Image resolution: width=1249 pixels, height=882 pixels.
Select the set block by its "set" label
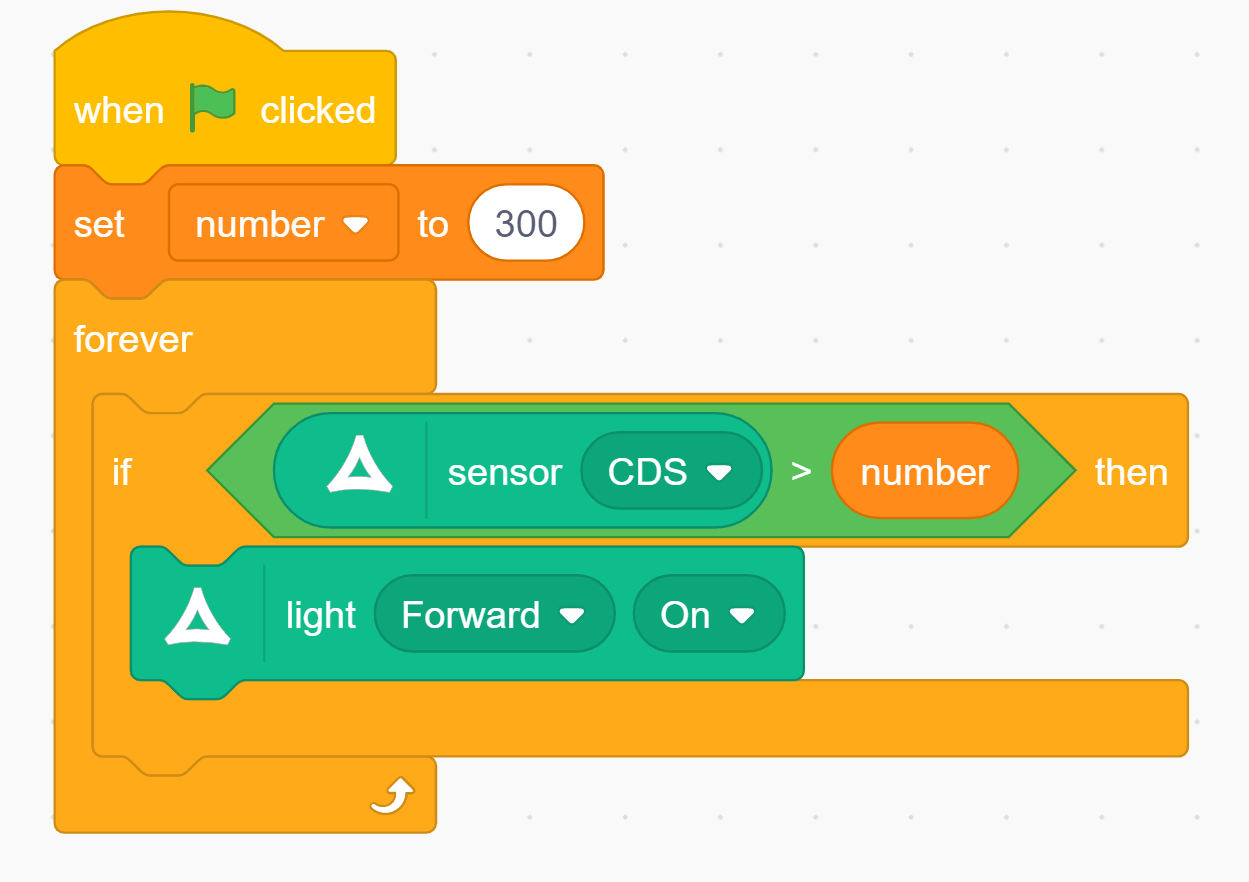pos(99,224)
